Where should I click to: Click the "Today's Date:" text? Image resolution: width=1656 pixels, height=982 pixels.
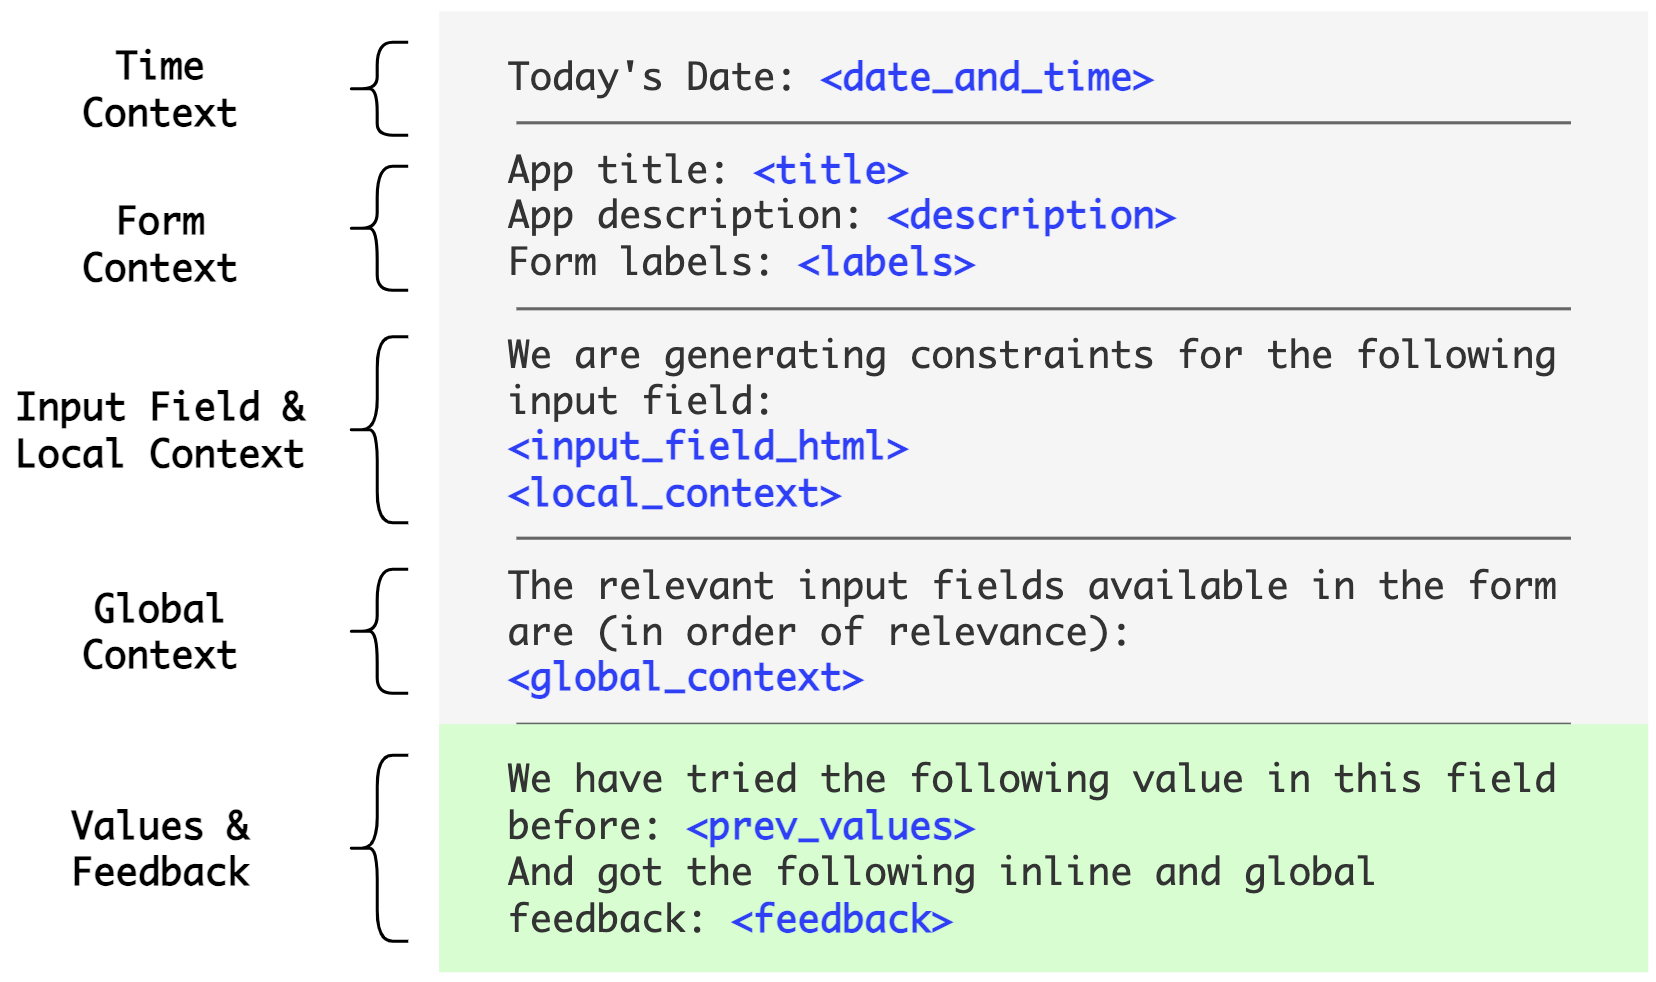pyautogui.click(x=651, y=78)
